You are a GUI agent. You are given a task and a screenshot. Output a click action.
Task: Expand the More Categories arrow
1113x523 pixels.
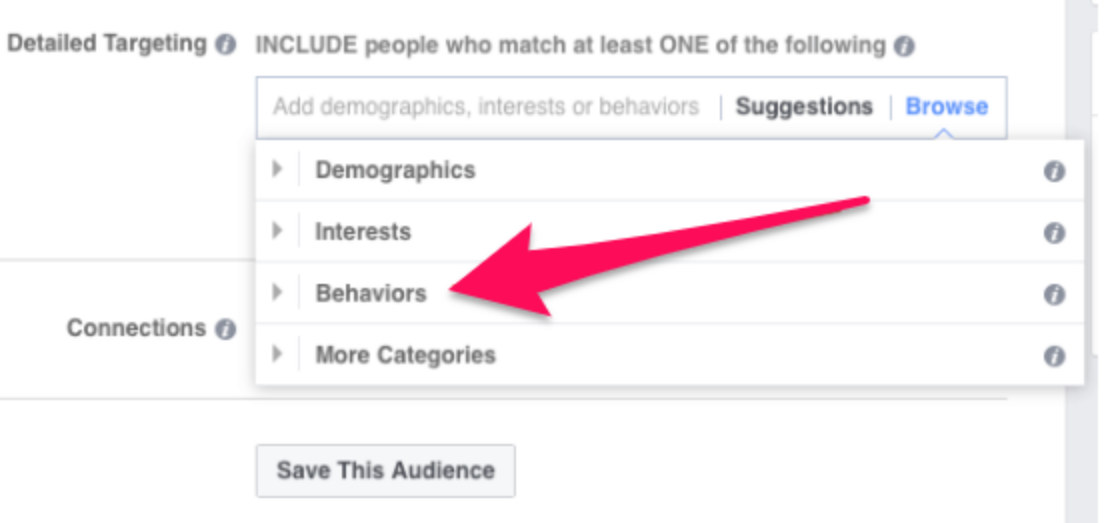point(277,353)
